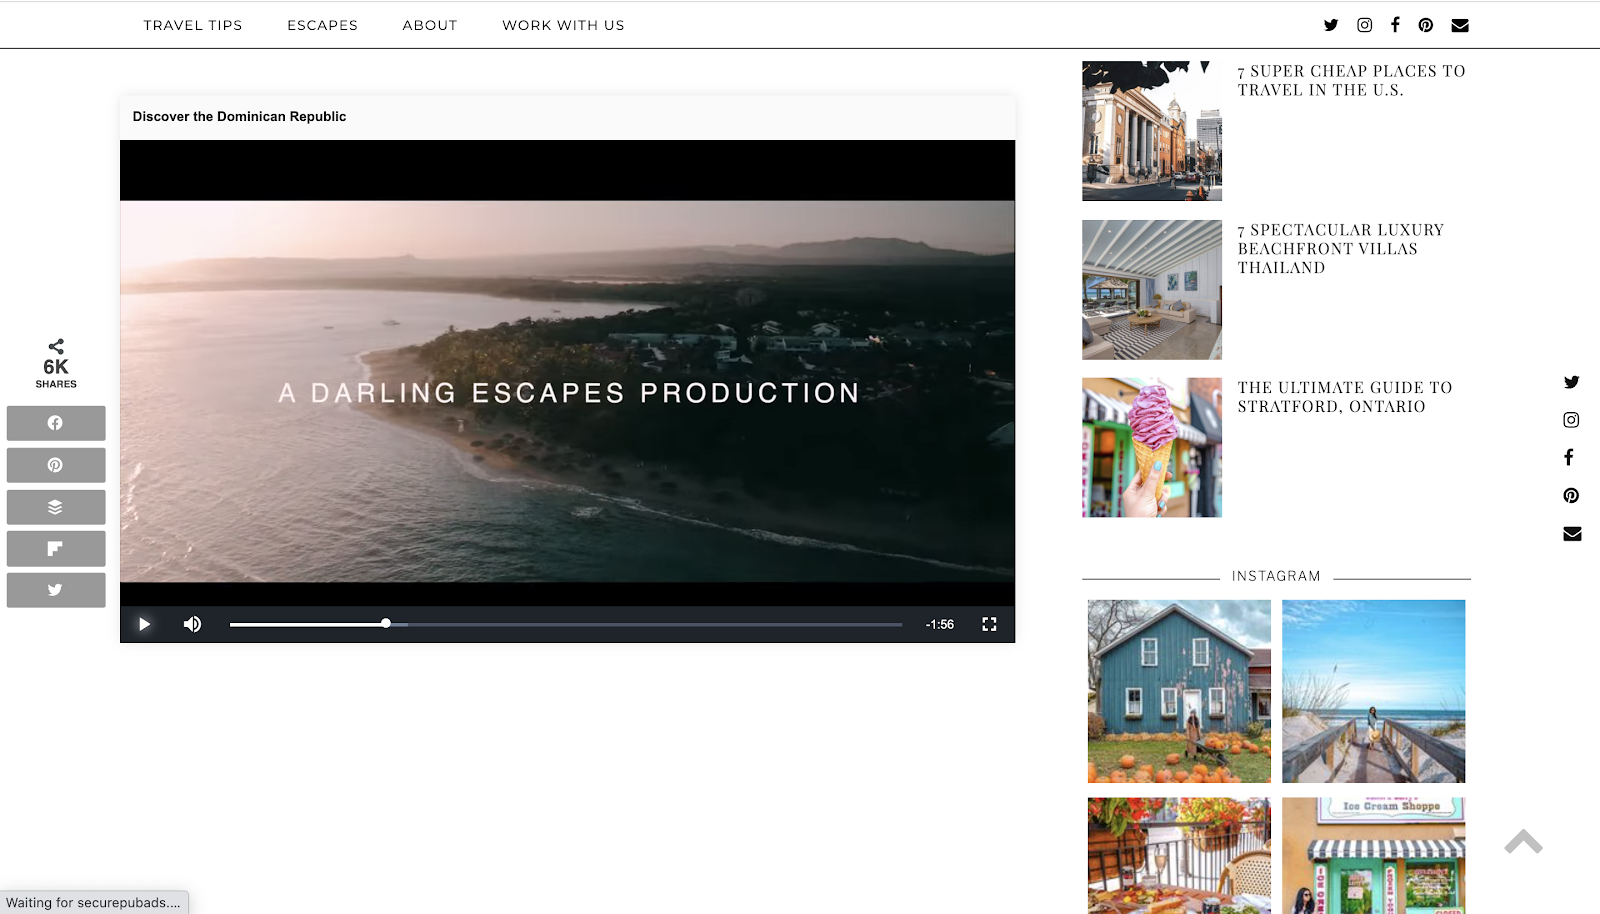This screenshot has width=1600, height=914.
Task: Open Facebook from top navigation icons
Action: pos(1395,25)
